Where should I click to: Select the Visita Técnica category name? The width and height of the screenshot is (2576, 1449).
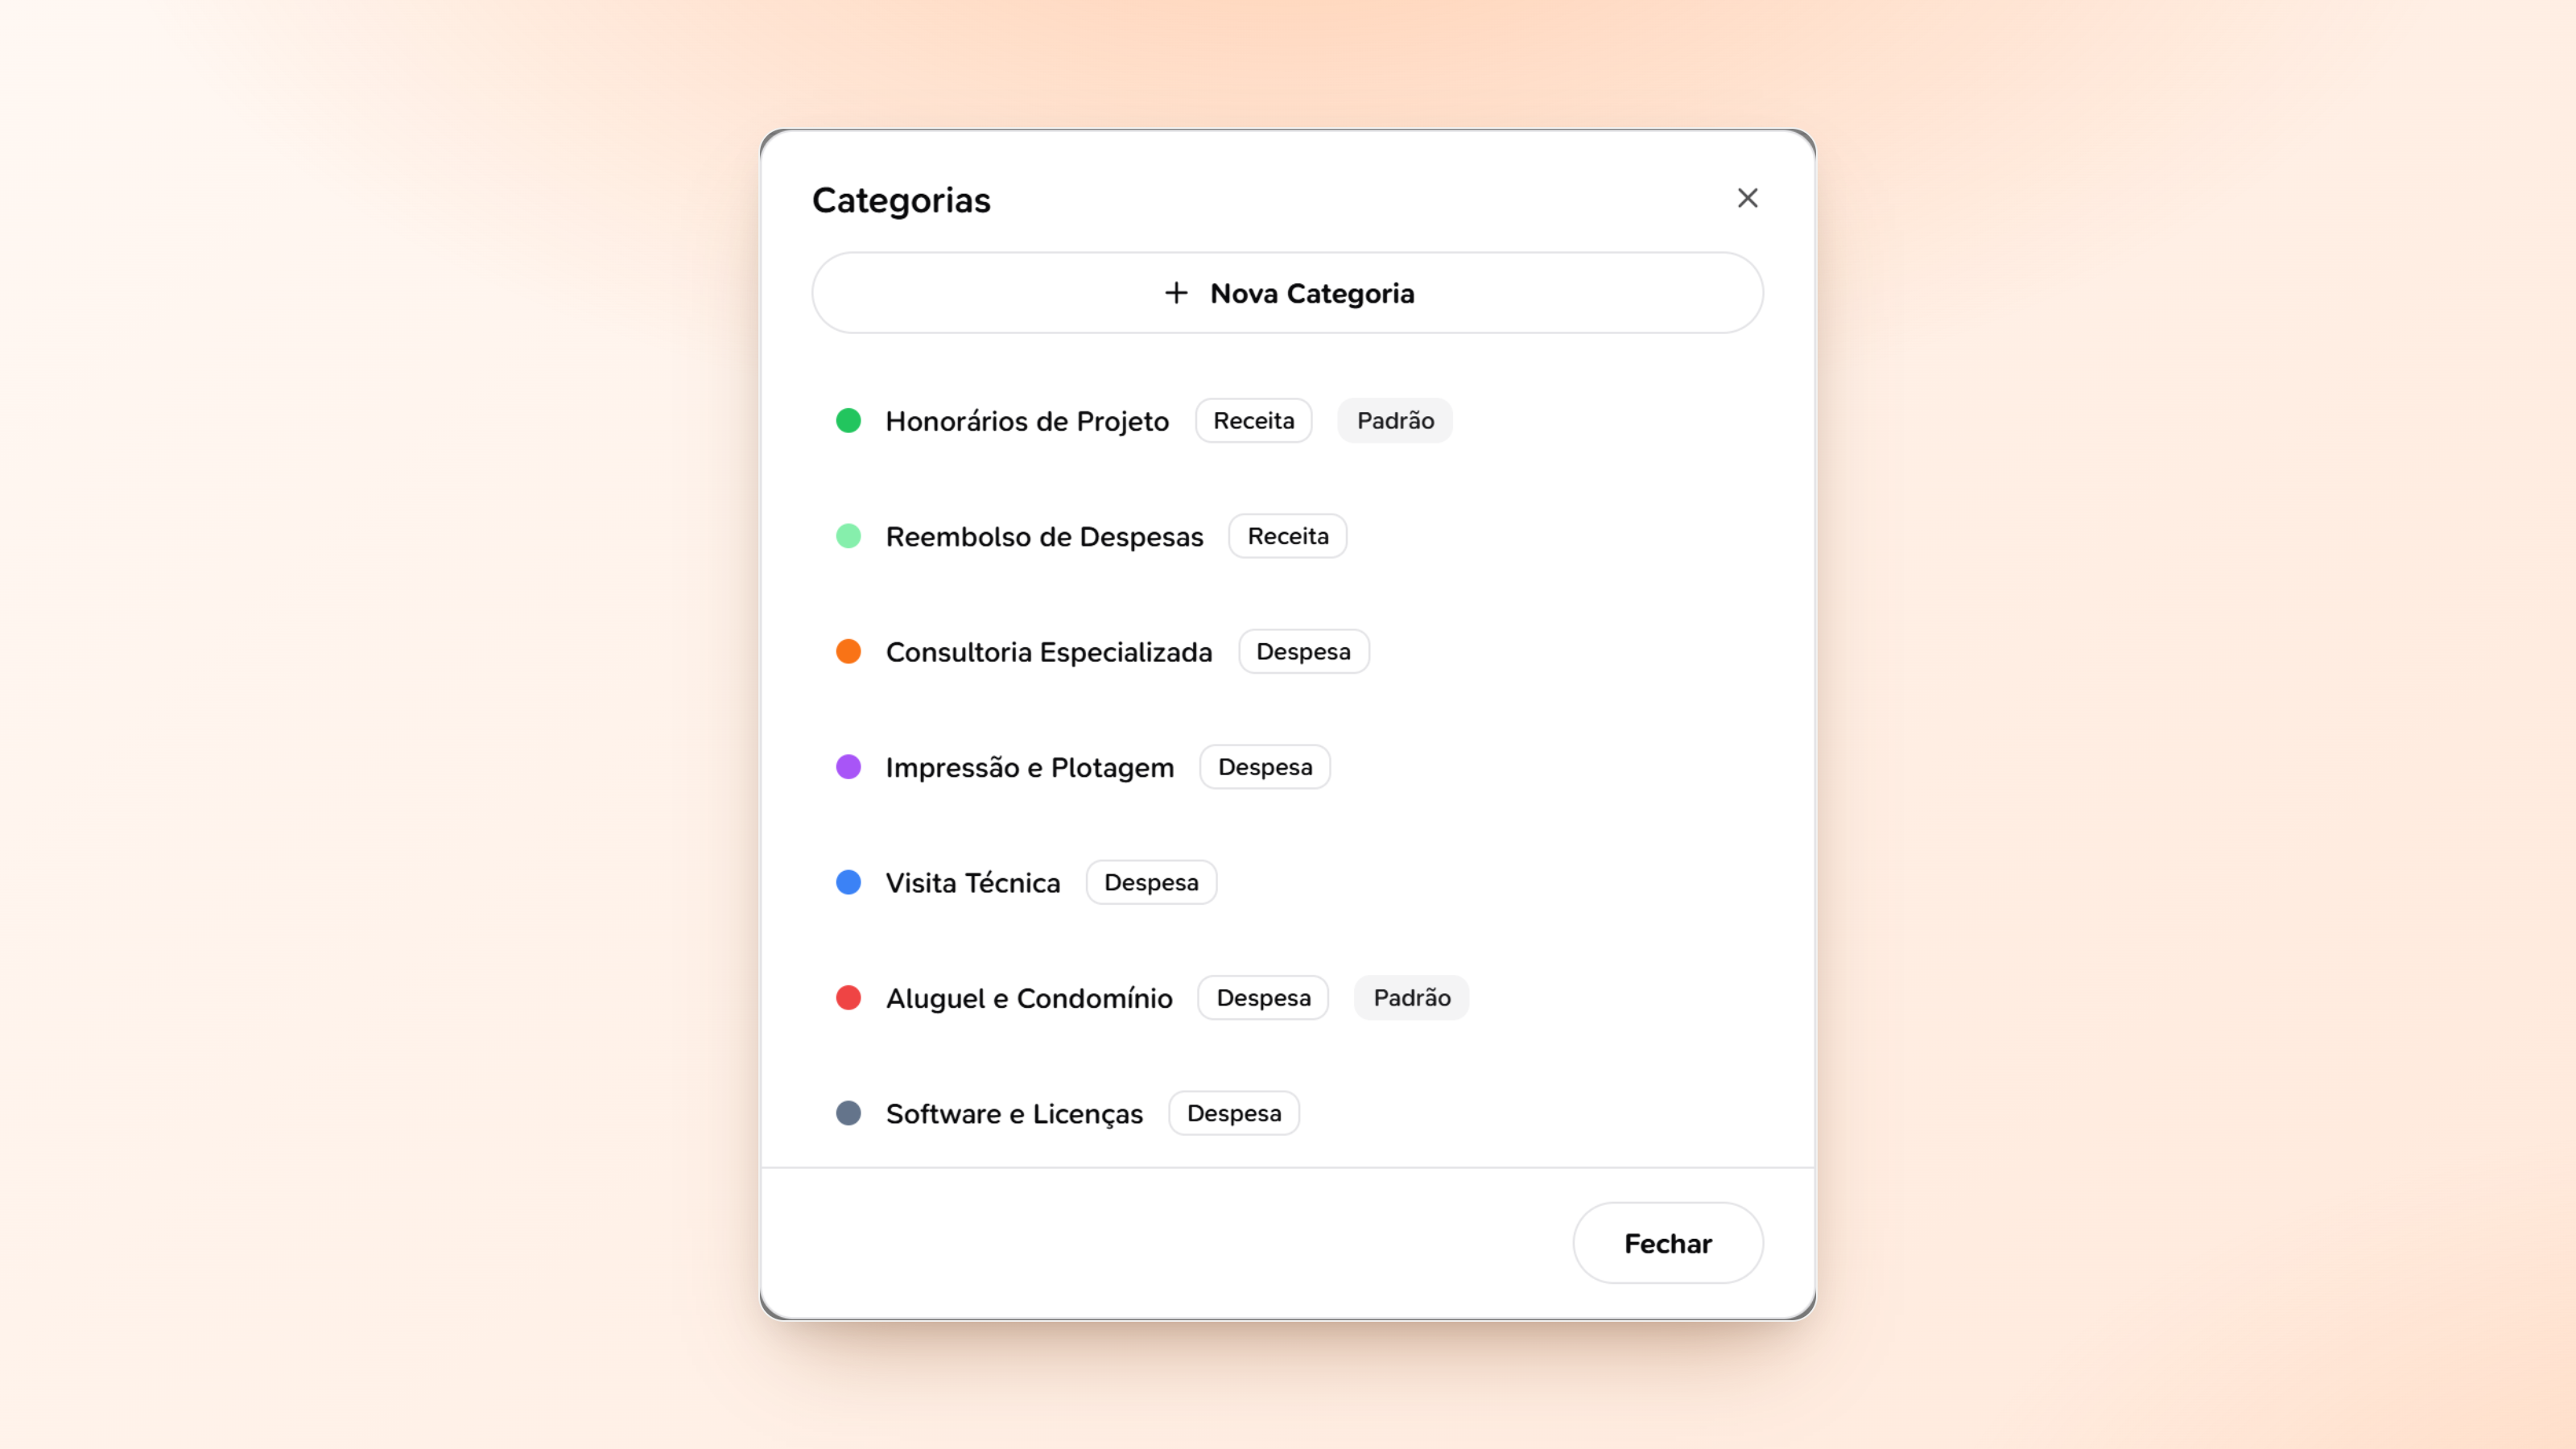point(972,883)
